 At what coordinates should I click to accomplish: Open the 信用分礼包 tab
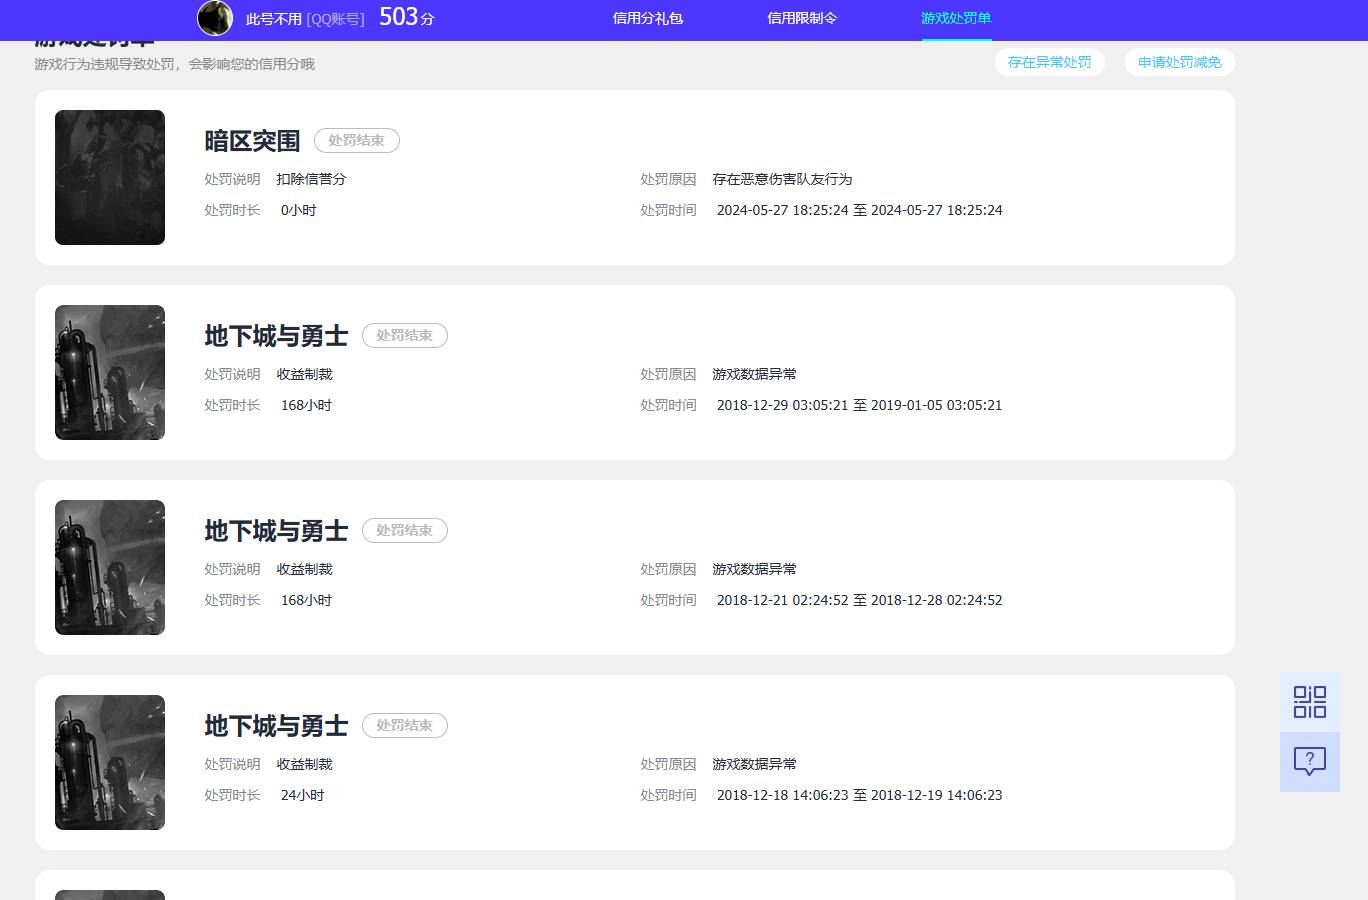tap(647, 18)
